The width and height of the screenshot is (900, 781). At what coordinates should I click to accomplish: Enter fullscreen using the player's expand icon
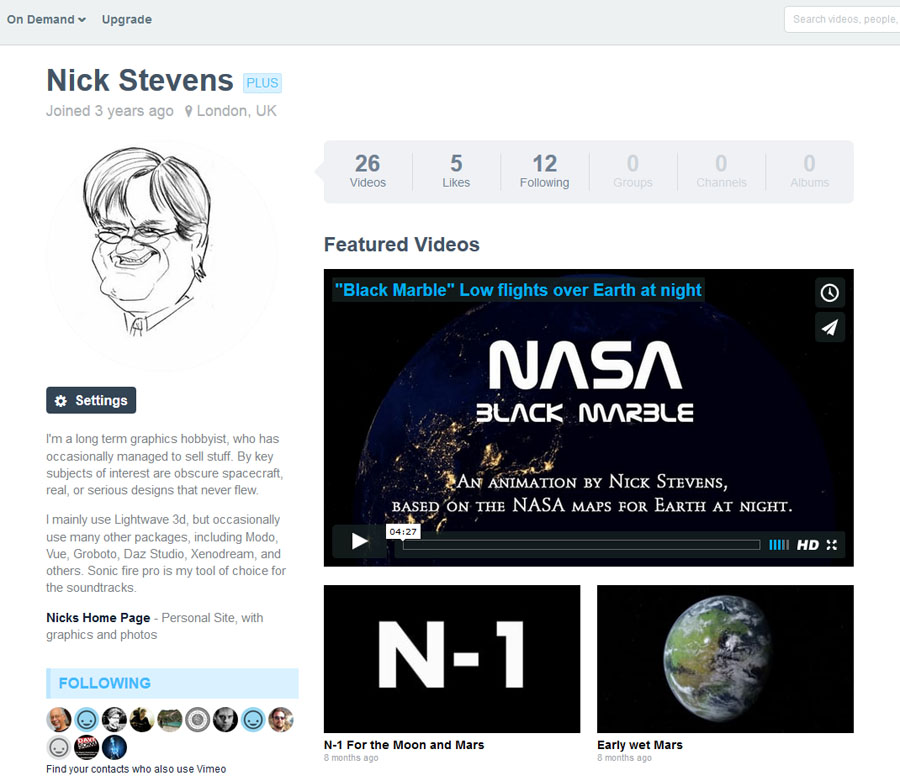point(832,545)
